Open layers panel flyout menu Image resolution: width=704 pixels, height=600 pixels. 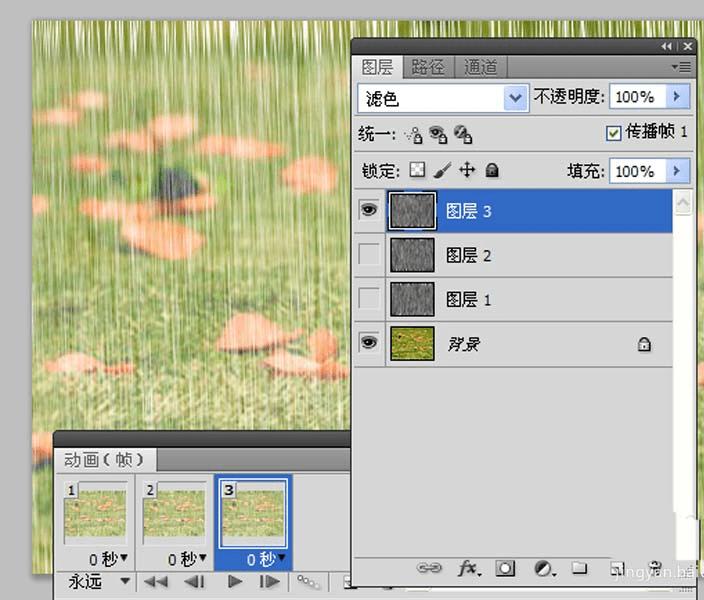pos(682,67)
